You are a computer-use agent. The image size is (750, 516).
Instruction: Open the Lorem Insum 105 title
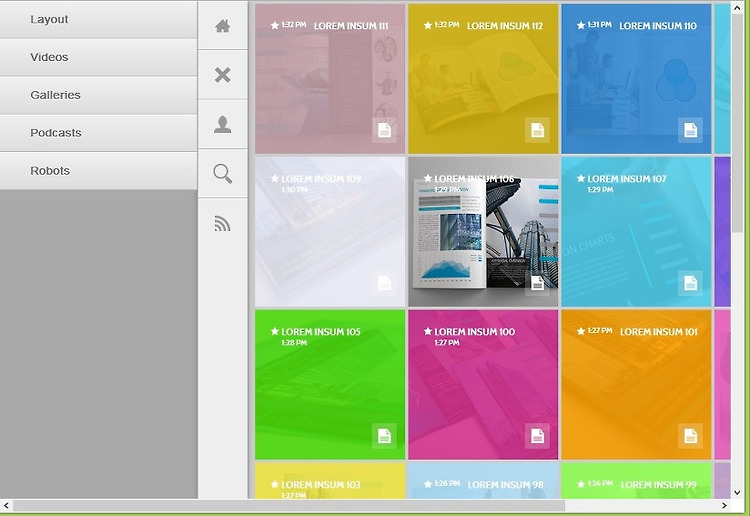pos(321,332)
